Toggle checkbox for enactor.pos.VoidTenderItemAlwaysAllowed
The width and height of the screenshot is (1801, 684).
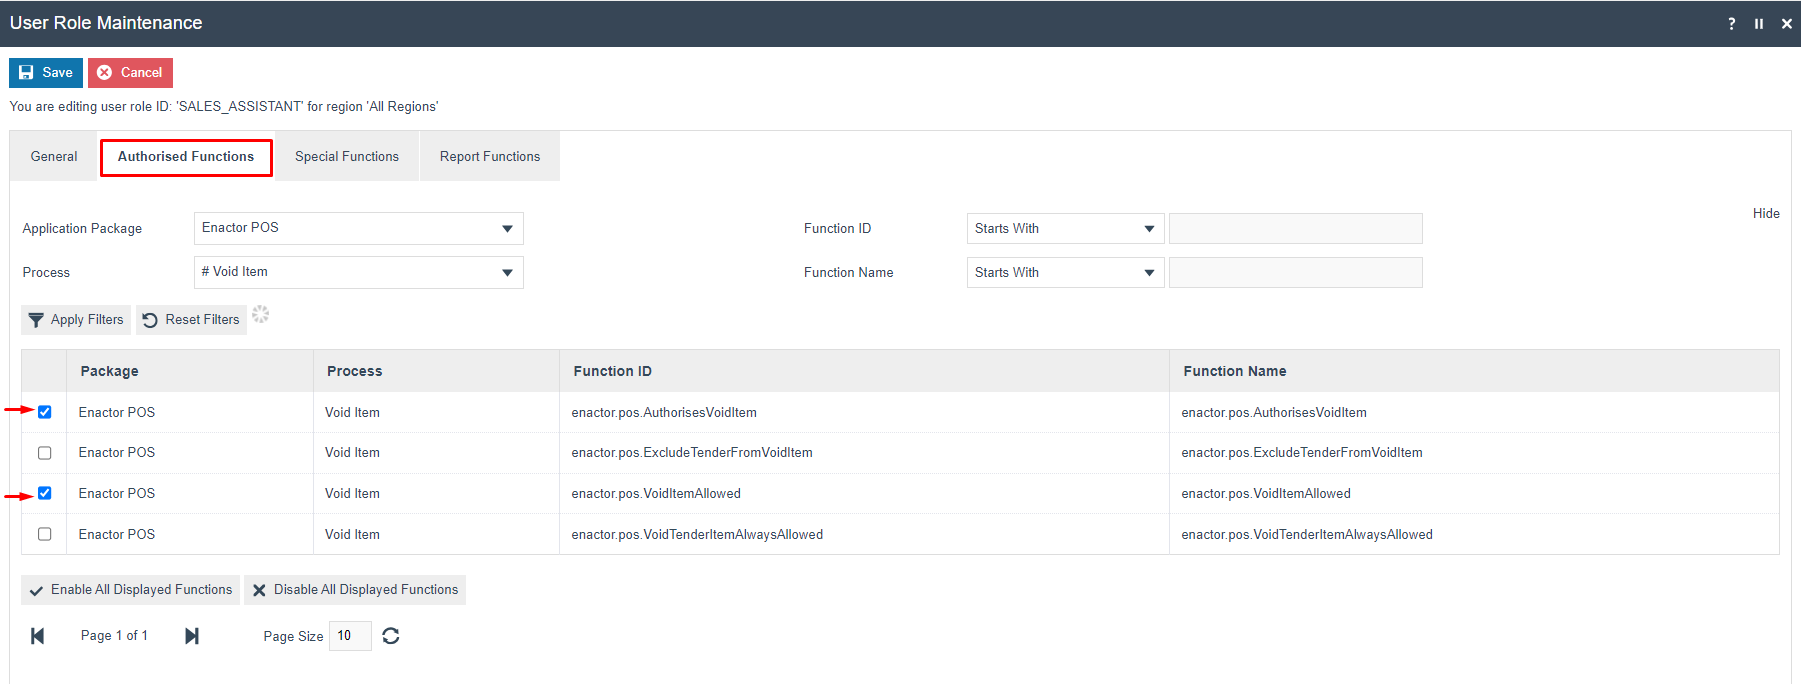coord(45,534)
